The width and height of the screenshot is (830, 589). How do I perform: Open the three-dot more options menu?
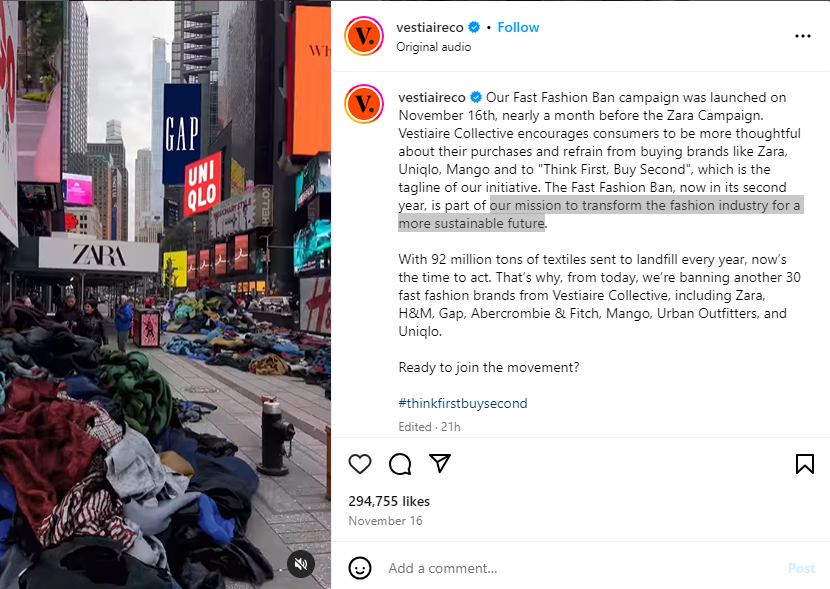point(802,36)
